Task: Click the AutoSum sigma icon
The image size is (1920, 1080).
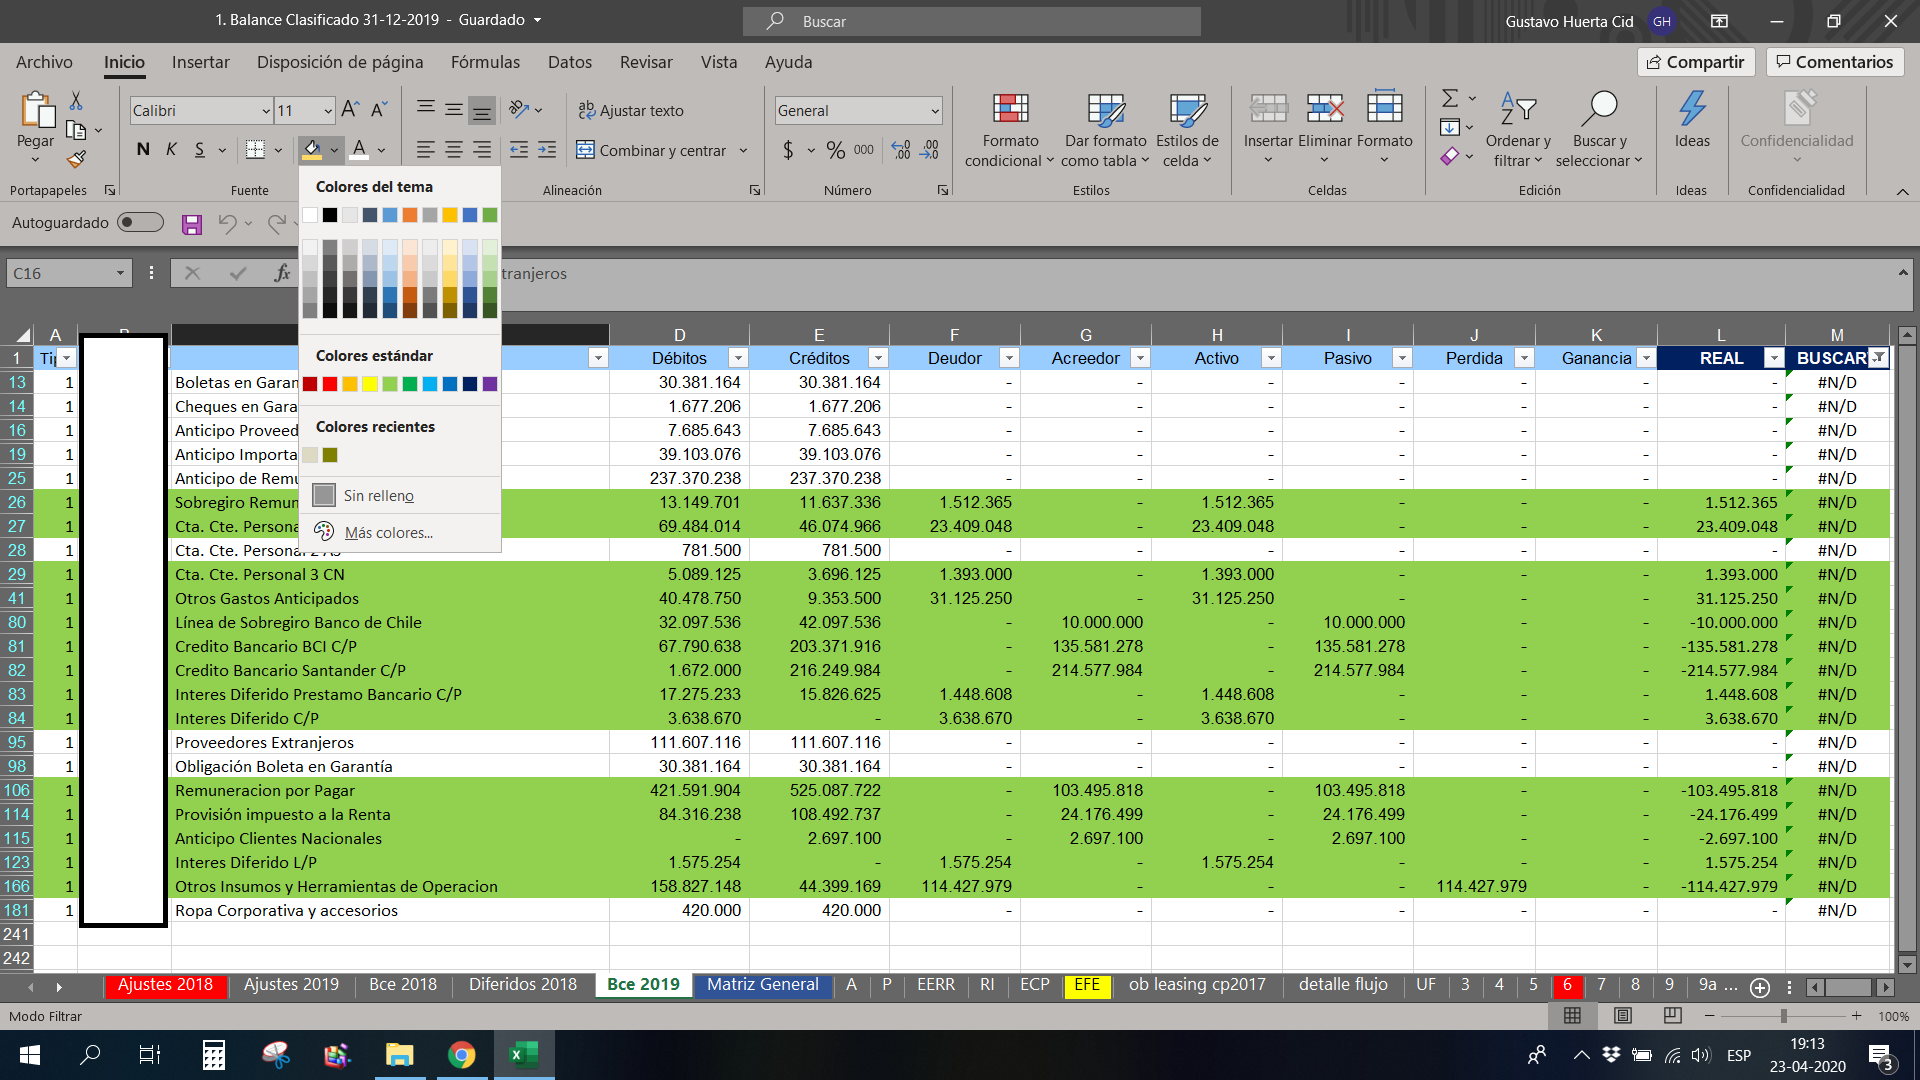Action: coord(1450,99)
